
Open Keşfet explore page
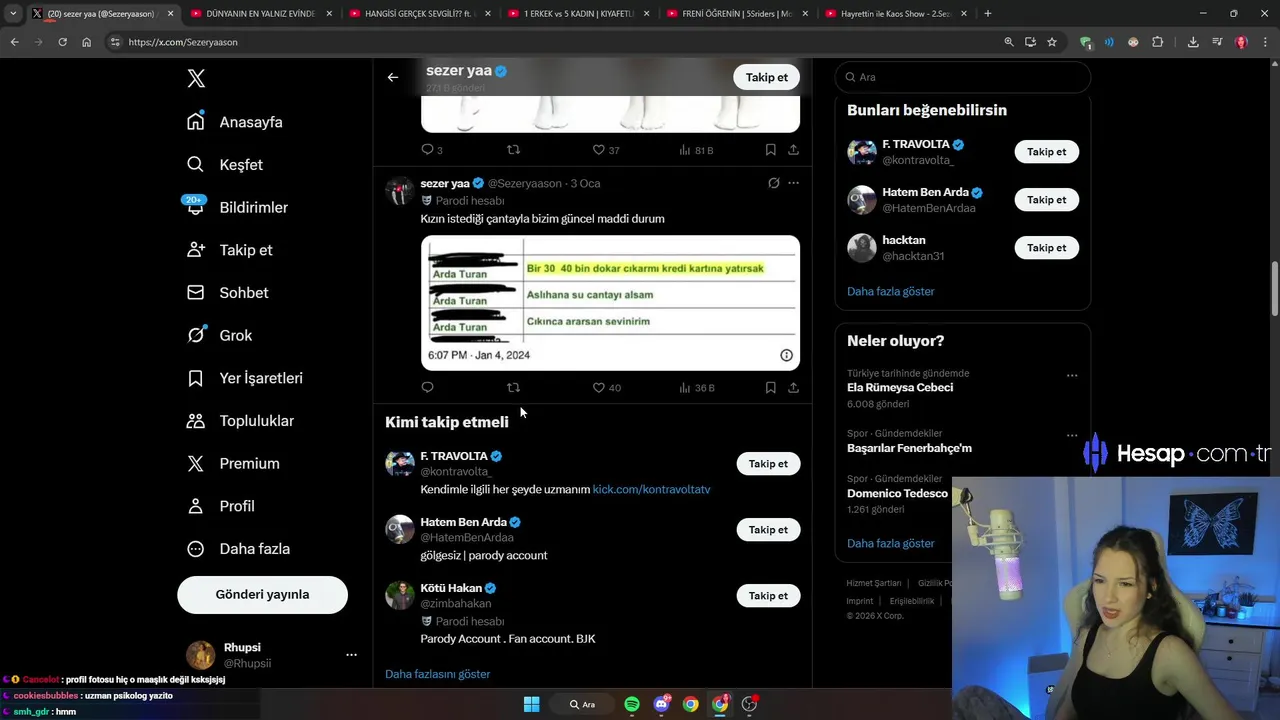pos(225,165)
